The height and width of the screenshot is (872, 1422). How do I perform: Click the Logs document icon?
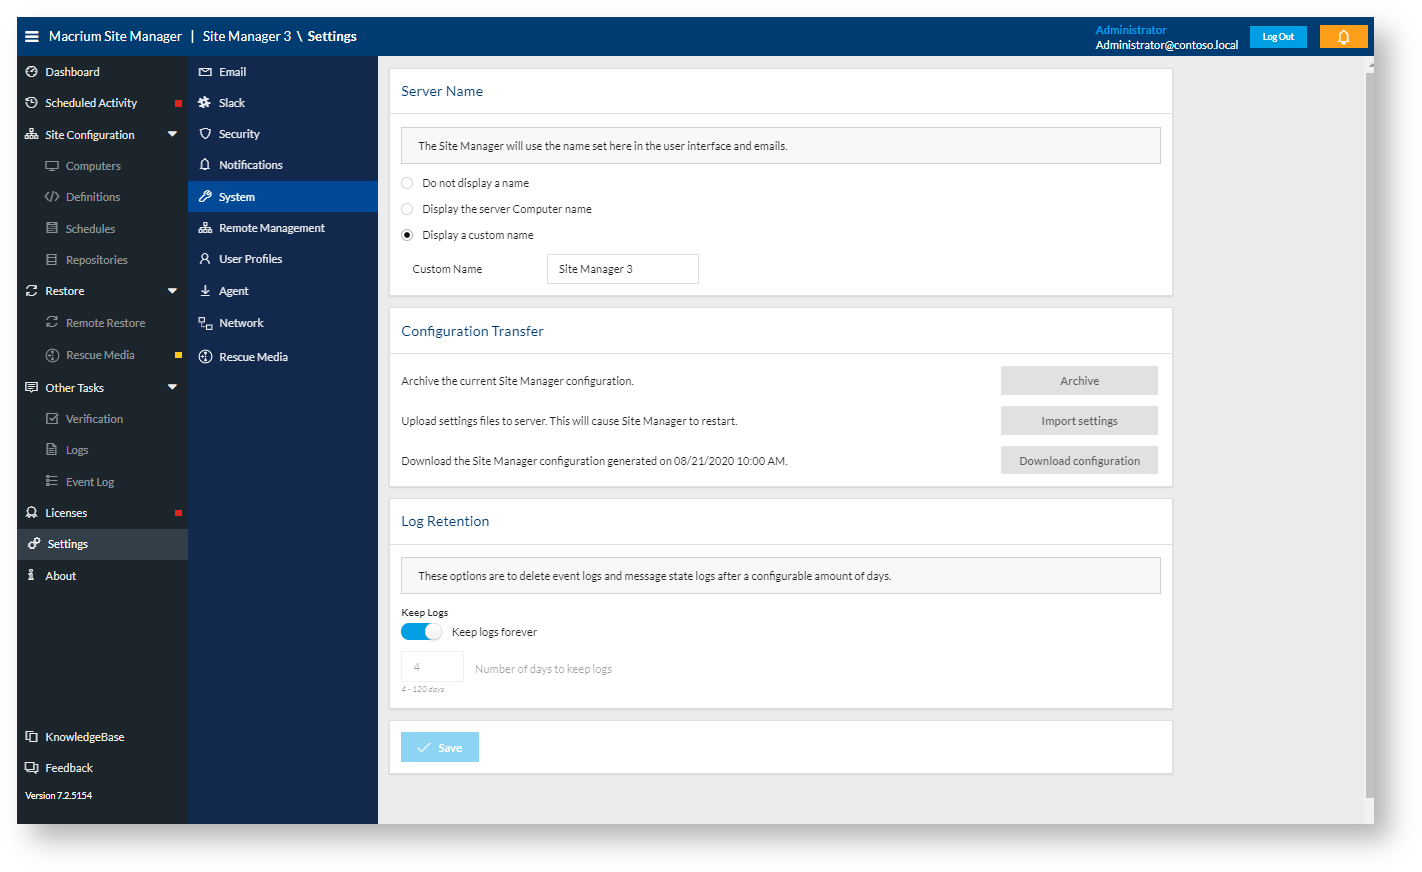(x=52, y=450)
